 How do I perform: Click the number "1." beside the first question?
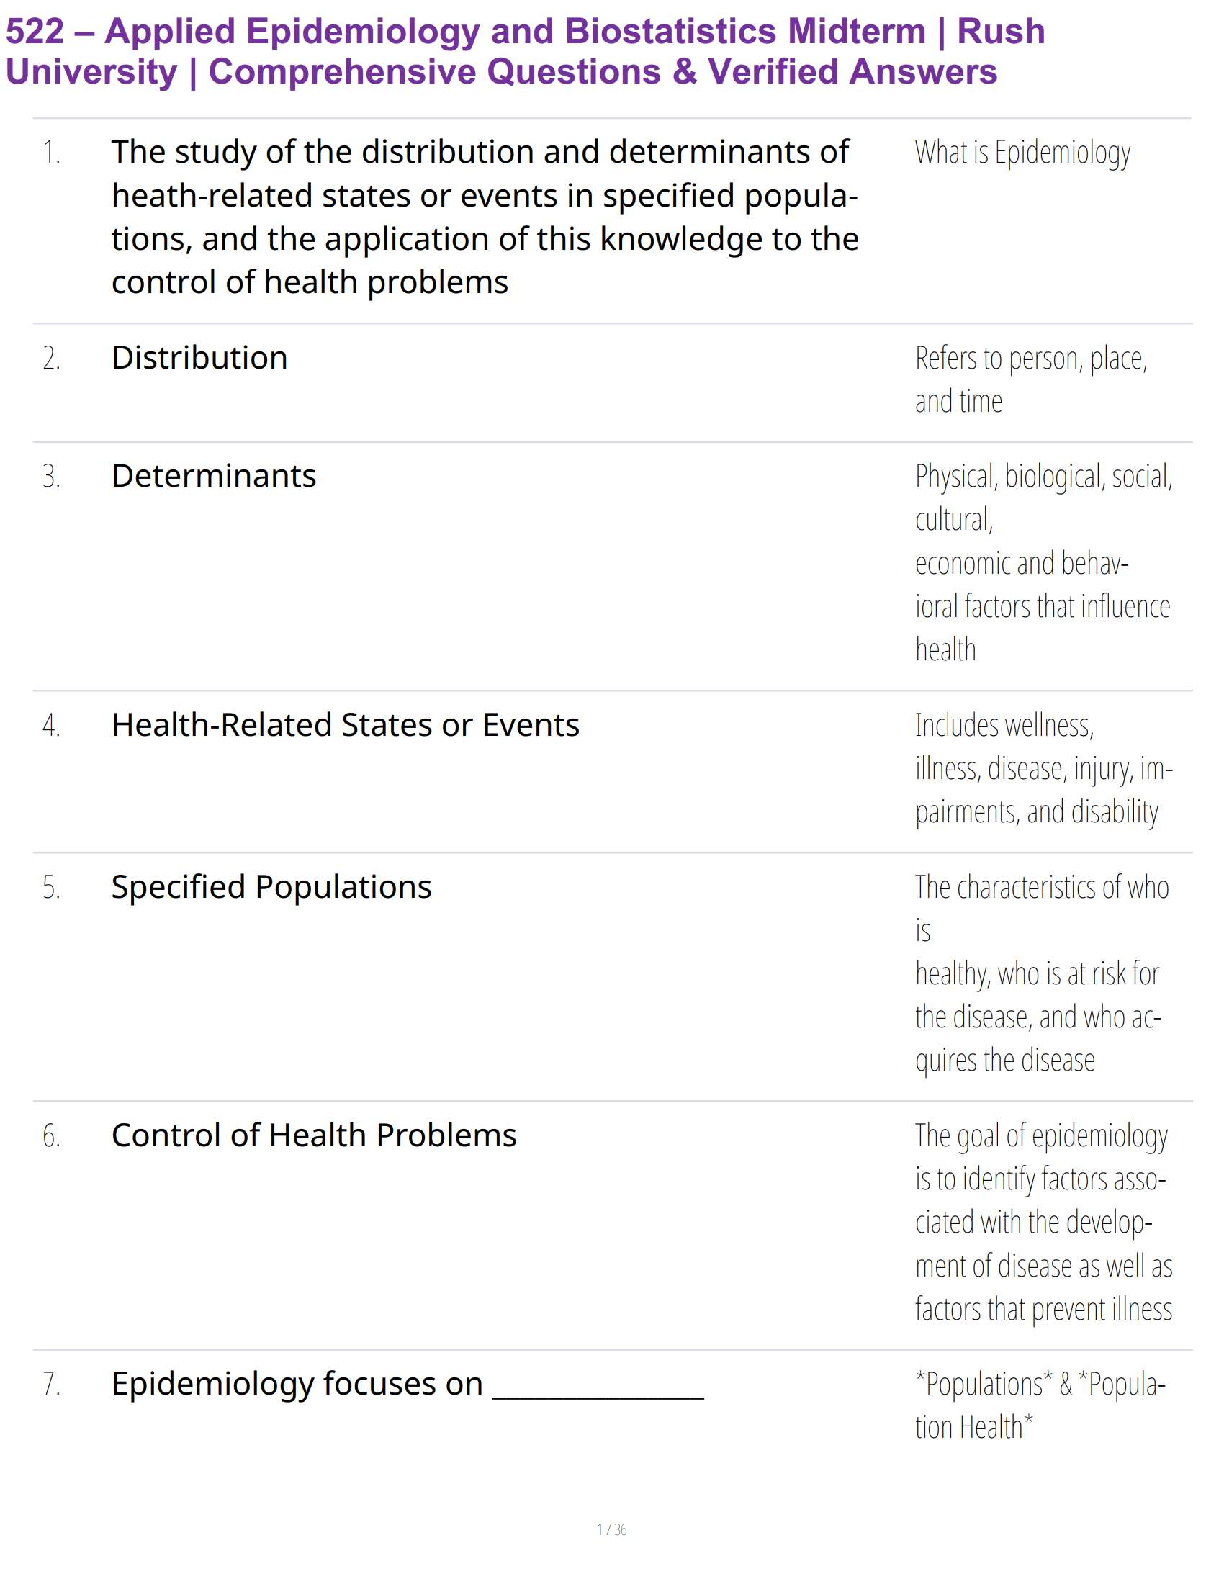point(51,153)
